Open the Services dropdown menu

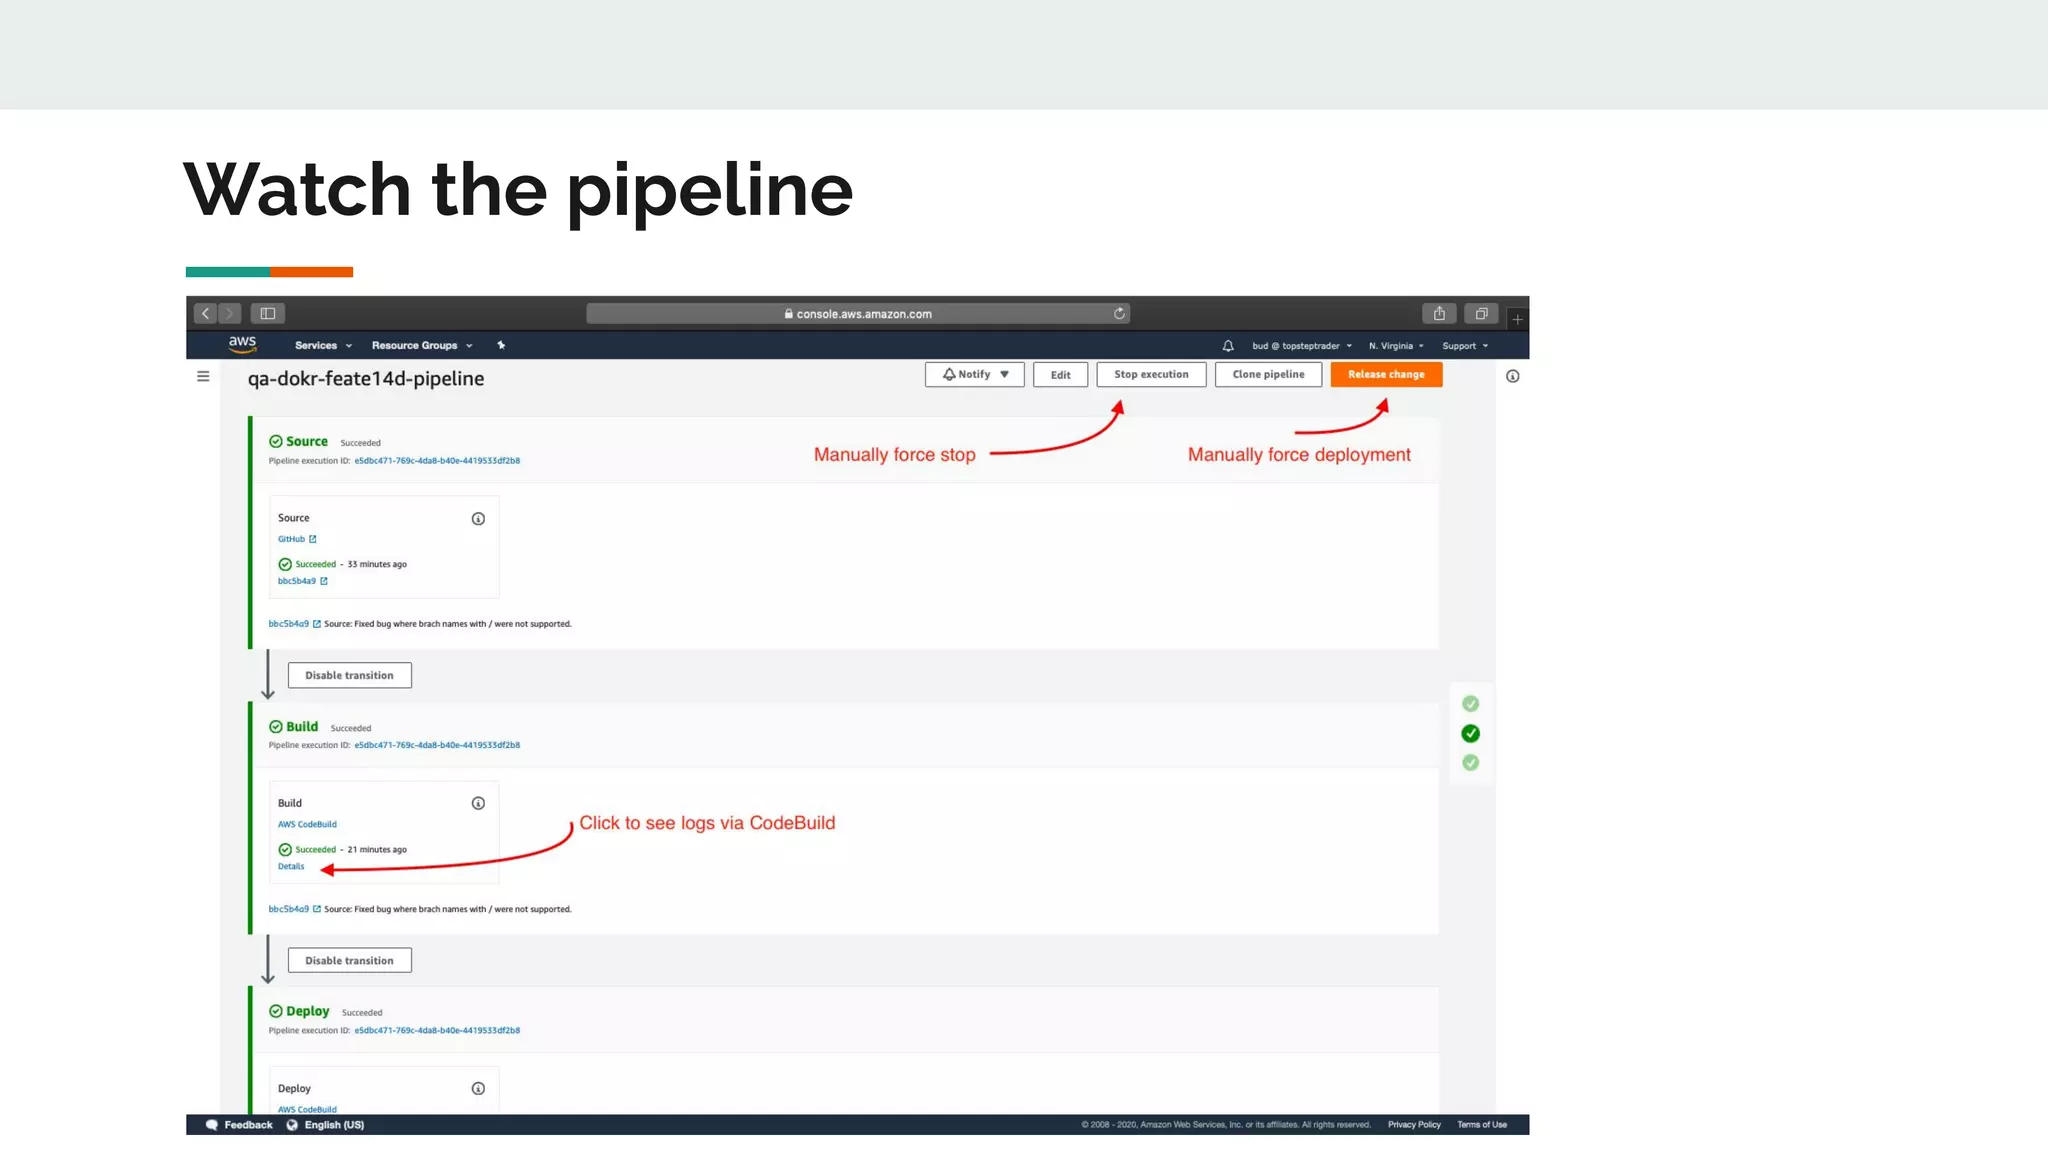[323, 346]
